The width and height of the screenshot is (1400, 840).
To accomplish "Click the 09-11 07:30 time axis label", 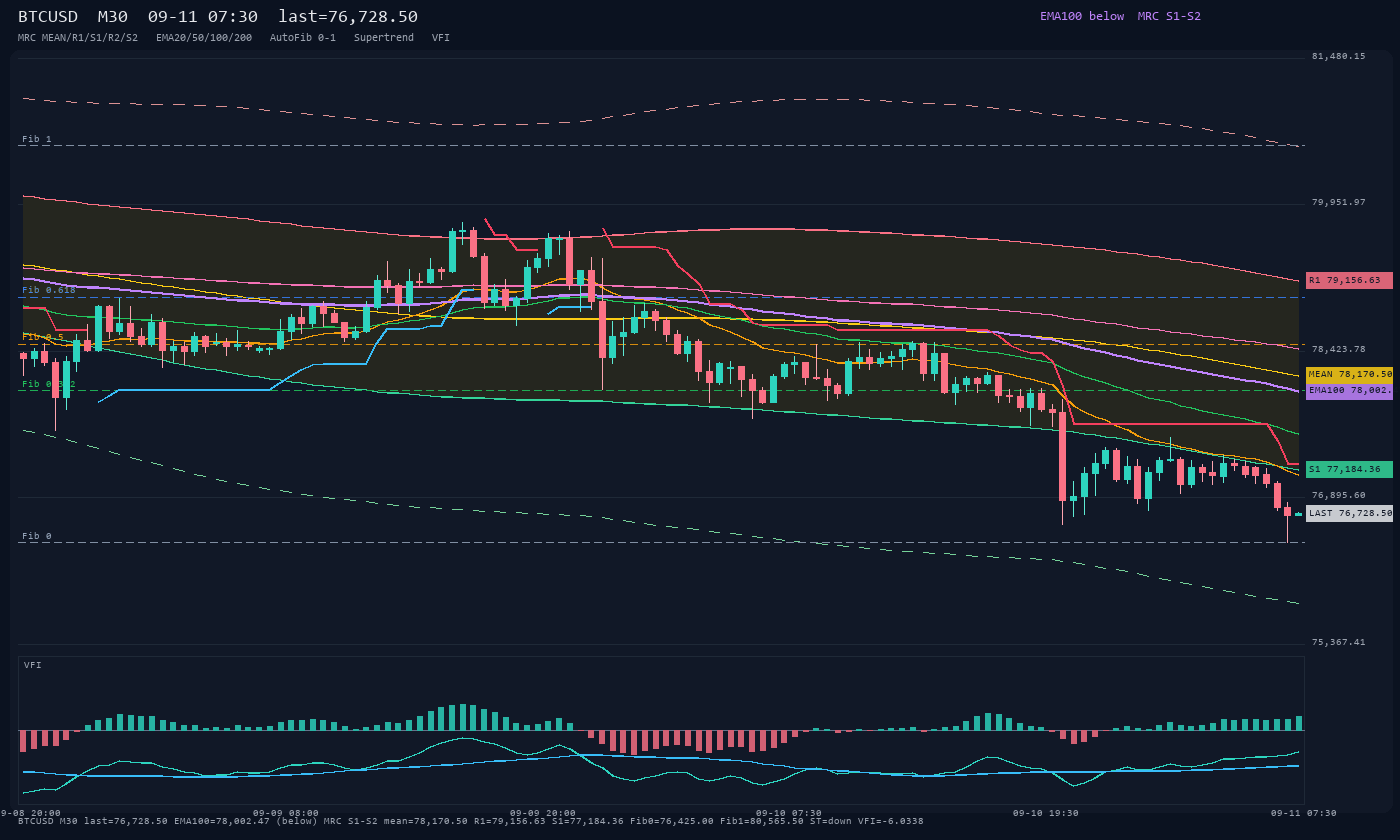I will (x=1304, y=813).
